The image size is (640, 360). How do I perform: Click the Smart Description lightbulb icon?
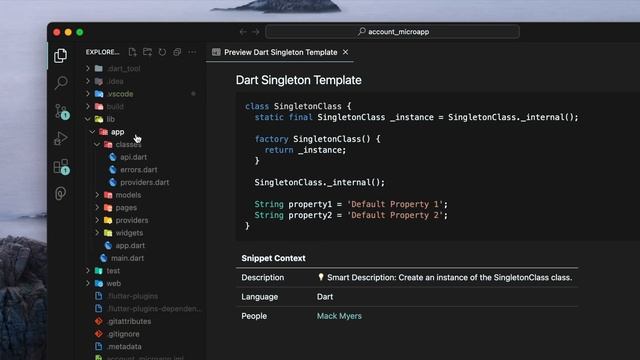tap(321, 277)
